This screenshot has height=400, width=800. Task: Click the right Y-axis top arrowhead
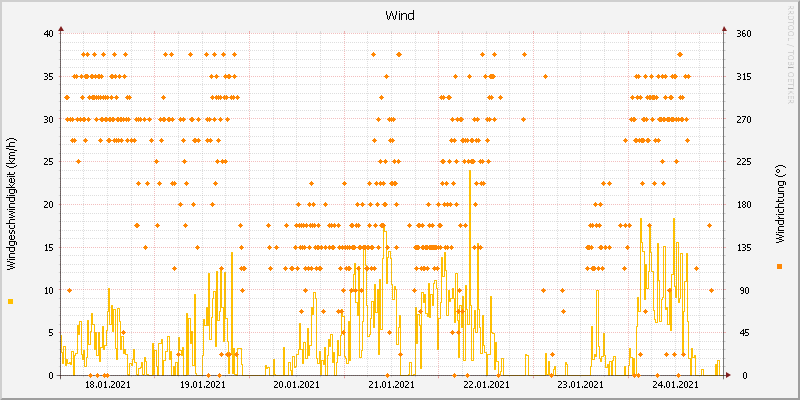[x=724, y=29]
